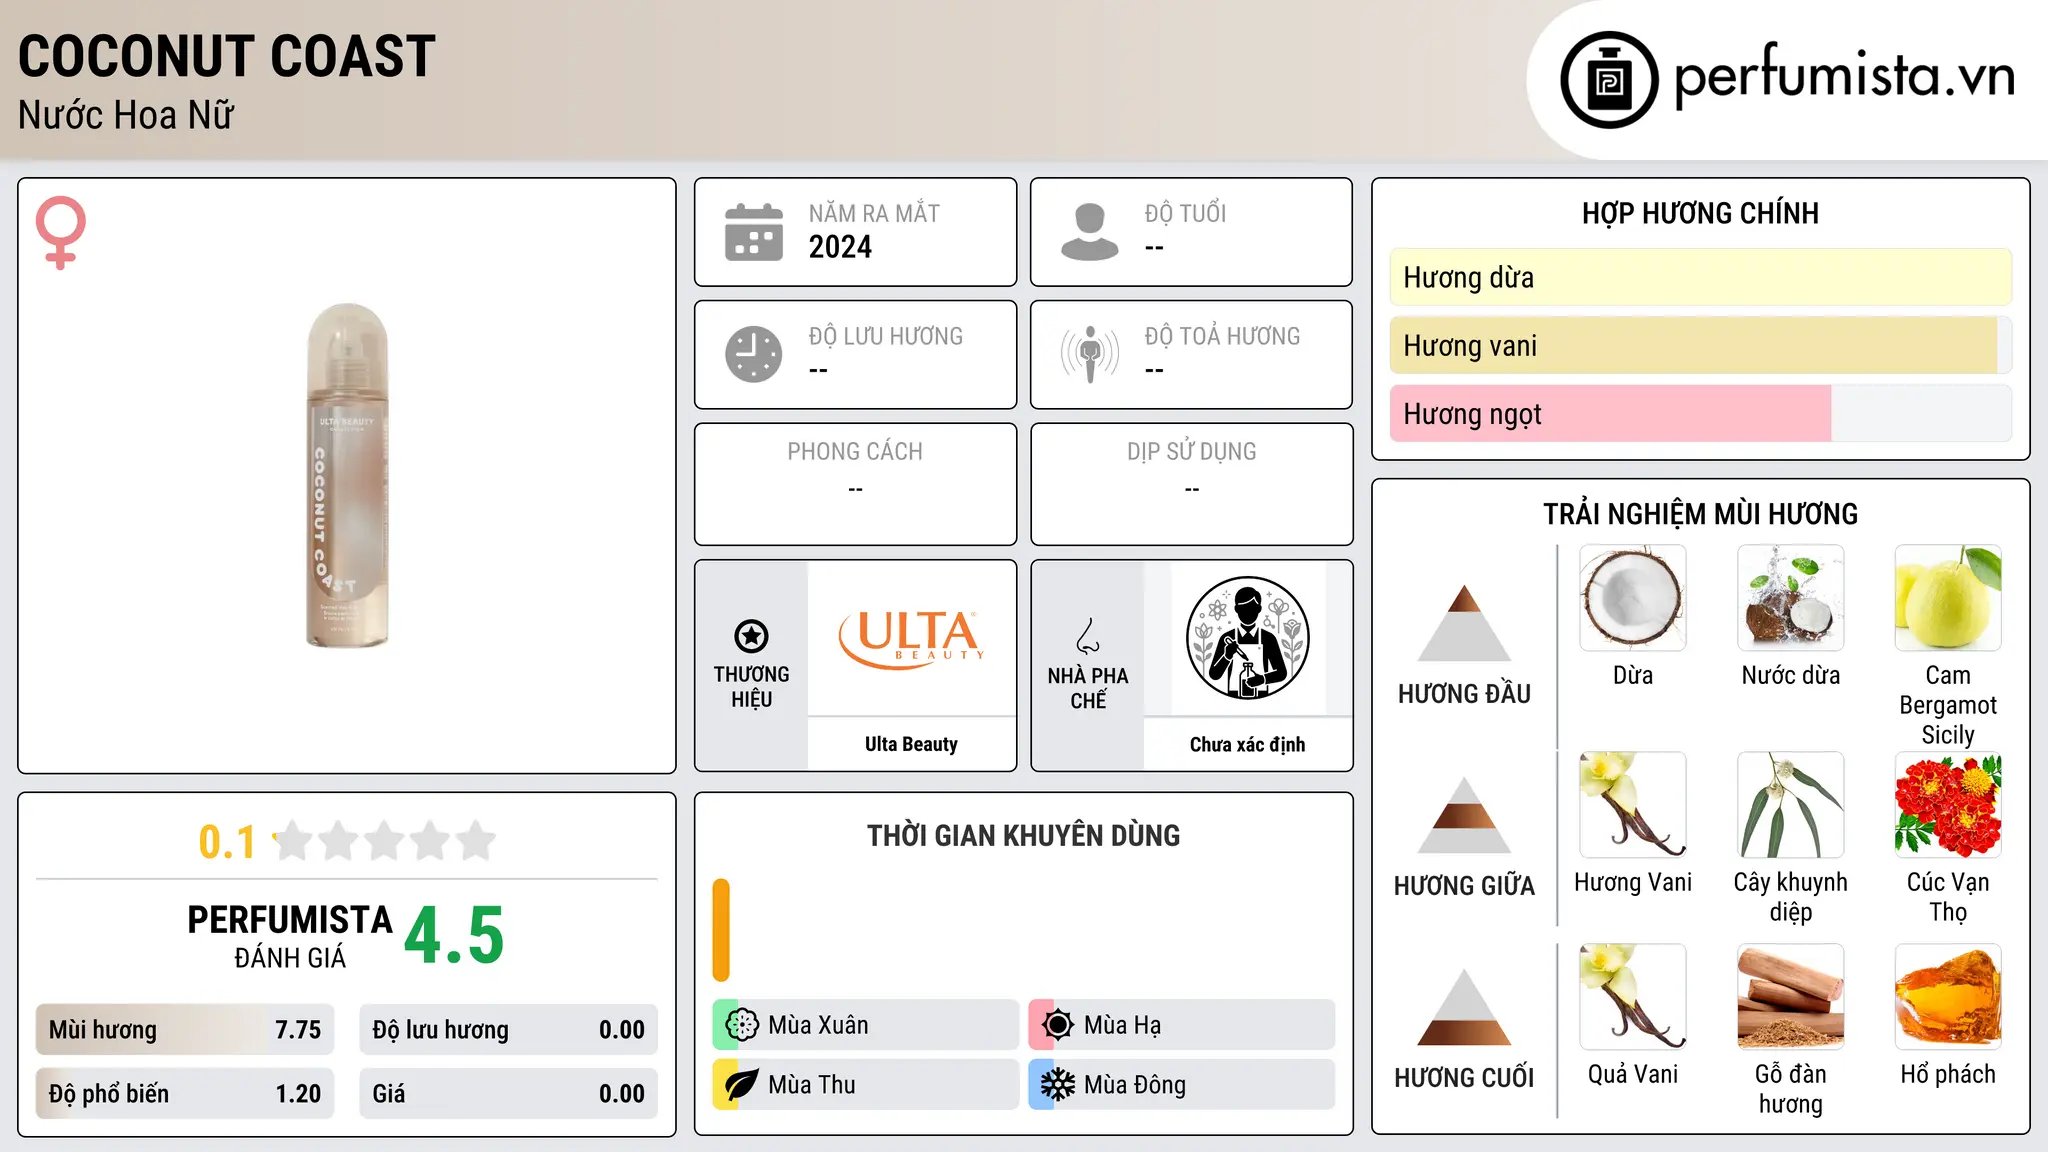The width and height of the screenshot is (2048, 1152).
Task: Select the Mùa Hạ season button
Action: tap(1182, 1025)
